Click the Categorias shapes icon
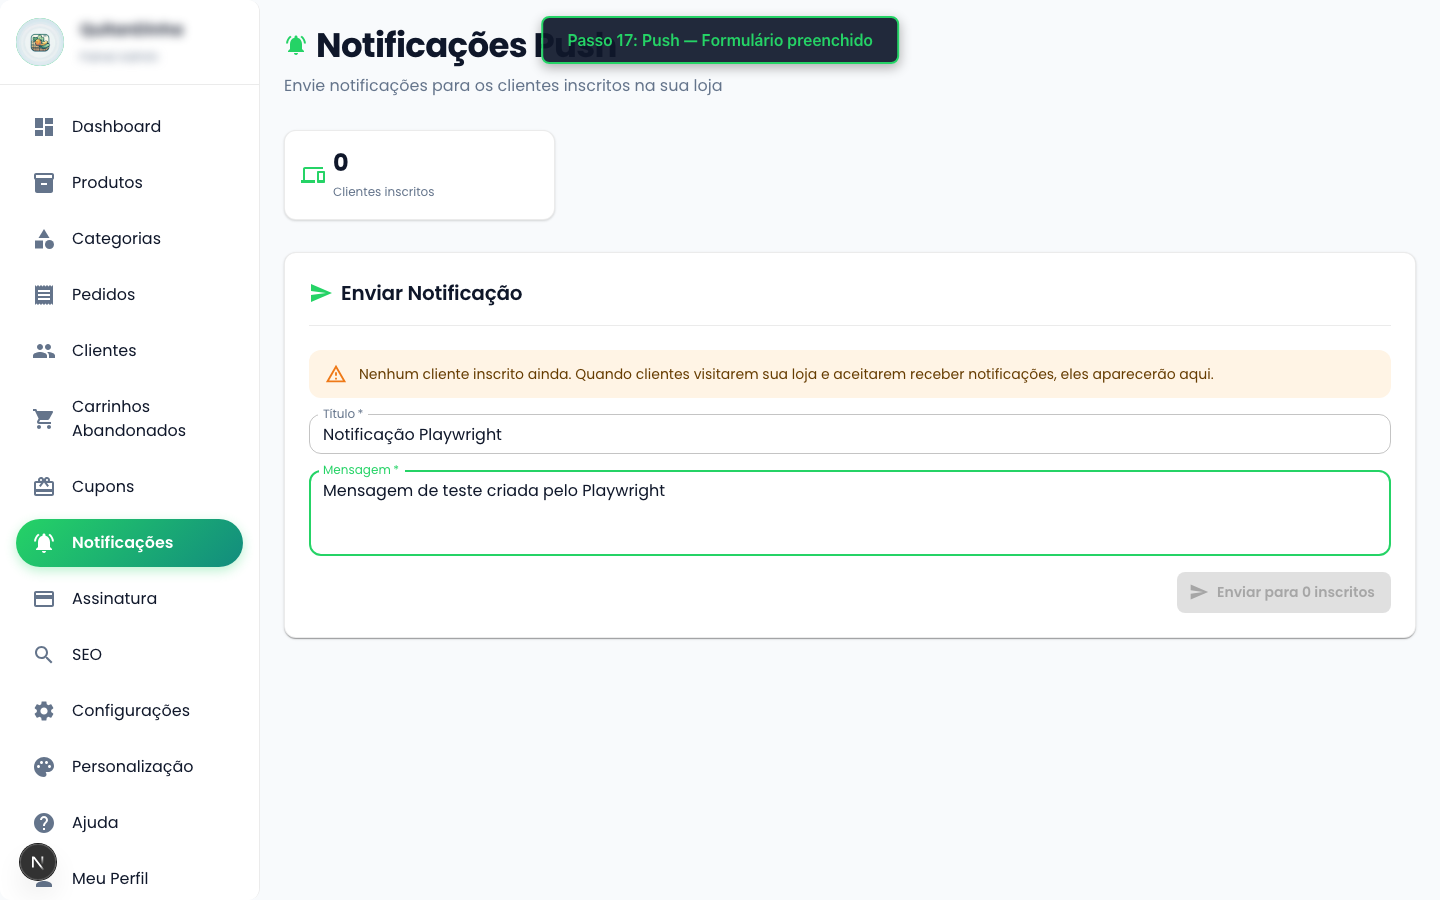 tap(44, 239)
